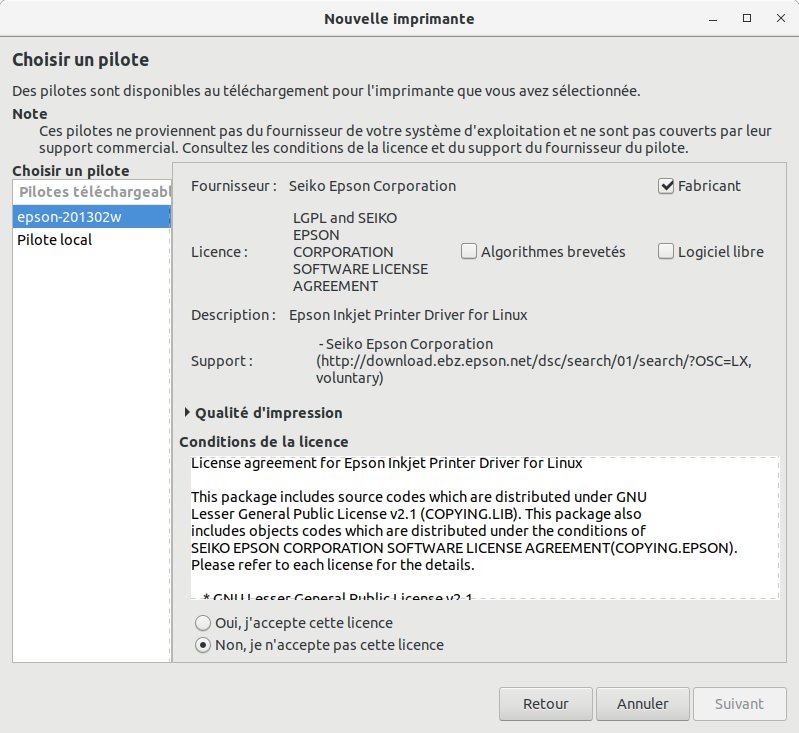799x733 pixels.
Task: Click the Conditions de la licence heading
Action: [264, 442]
